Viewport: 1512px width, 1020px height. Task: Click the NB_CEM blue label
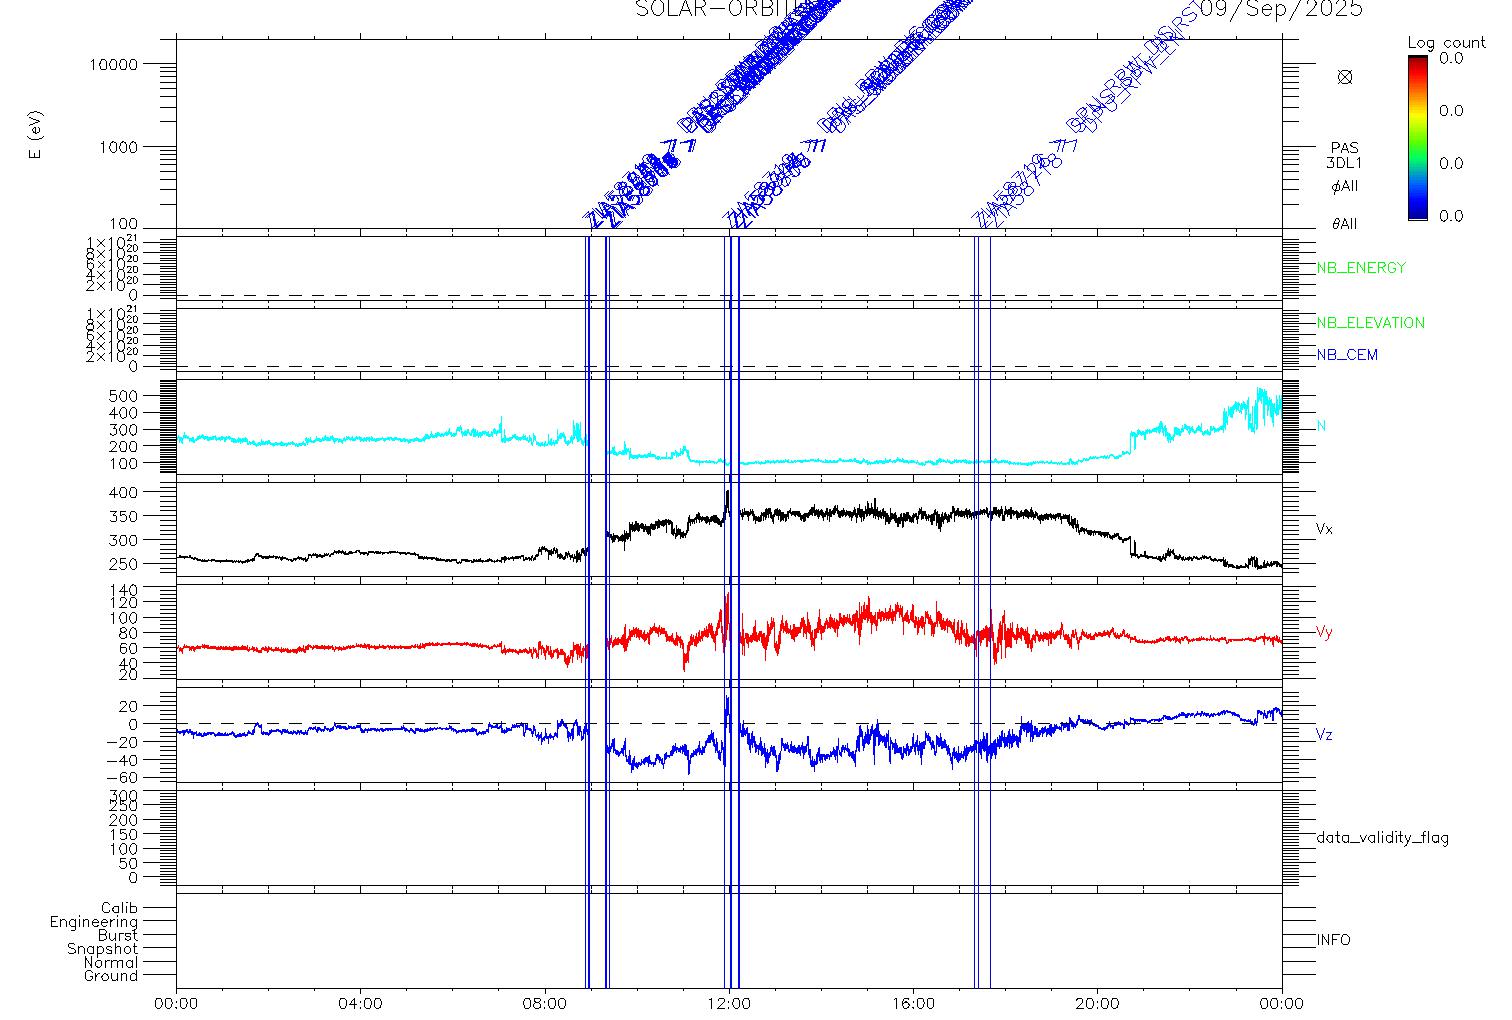(x=1347, y=355)
